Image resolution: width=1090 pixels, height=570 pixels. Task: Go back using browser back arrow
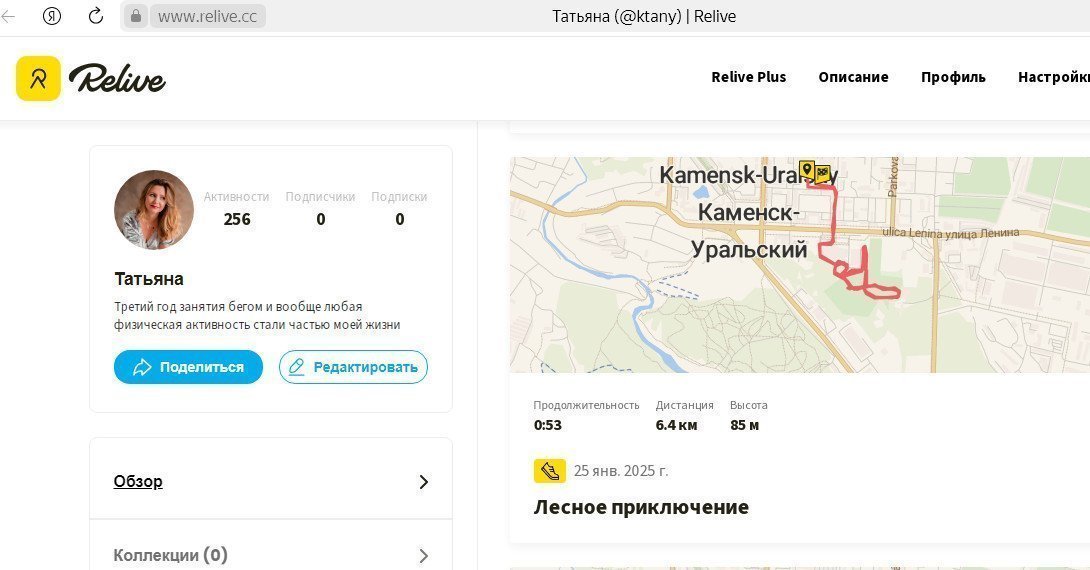(8, 15)
